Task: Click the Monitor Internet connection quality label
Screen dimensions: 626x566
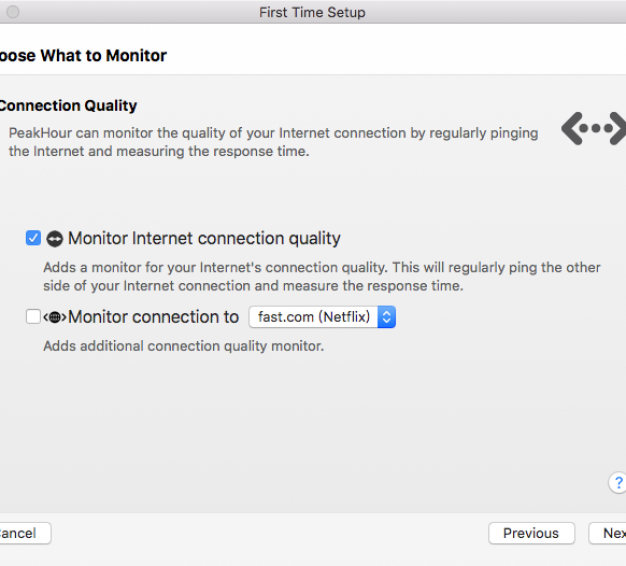Action: click(x=204, y=238)
